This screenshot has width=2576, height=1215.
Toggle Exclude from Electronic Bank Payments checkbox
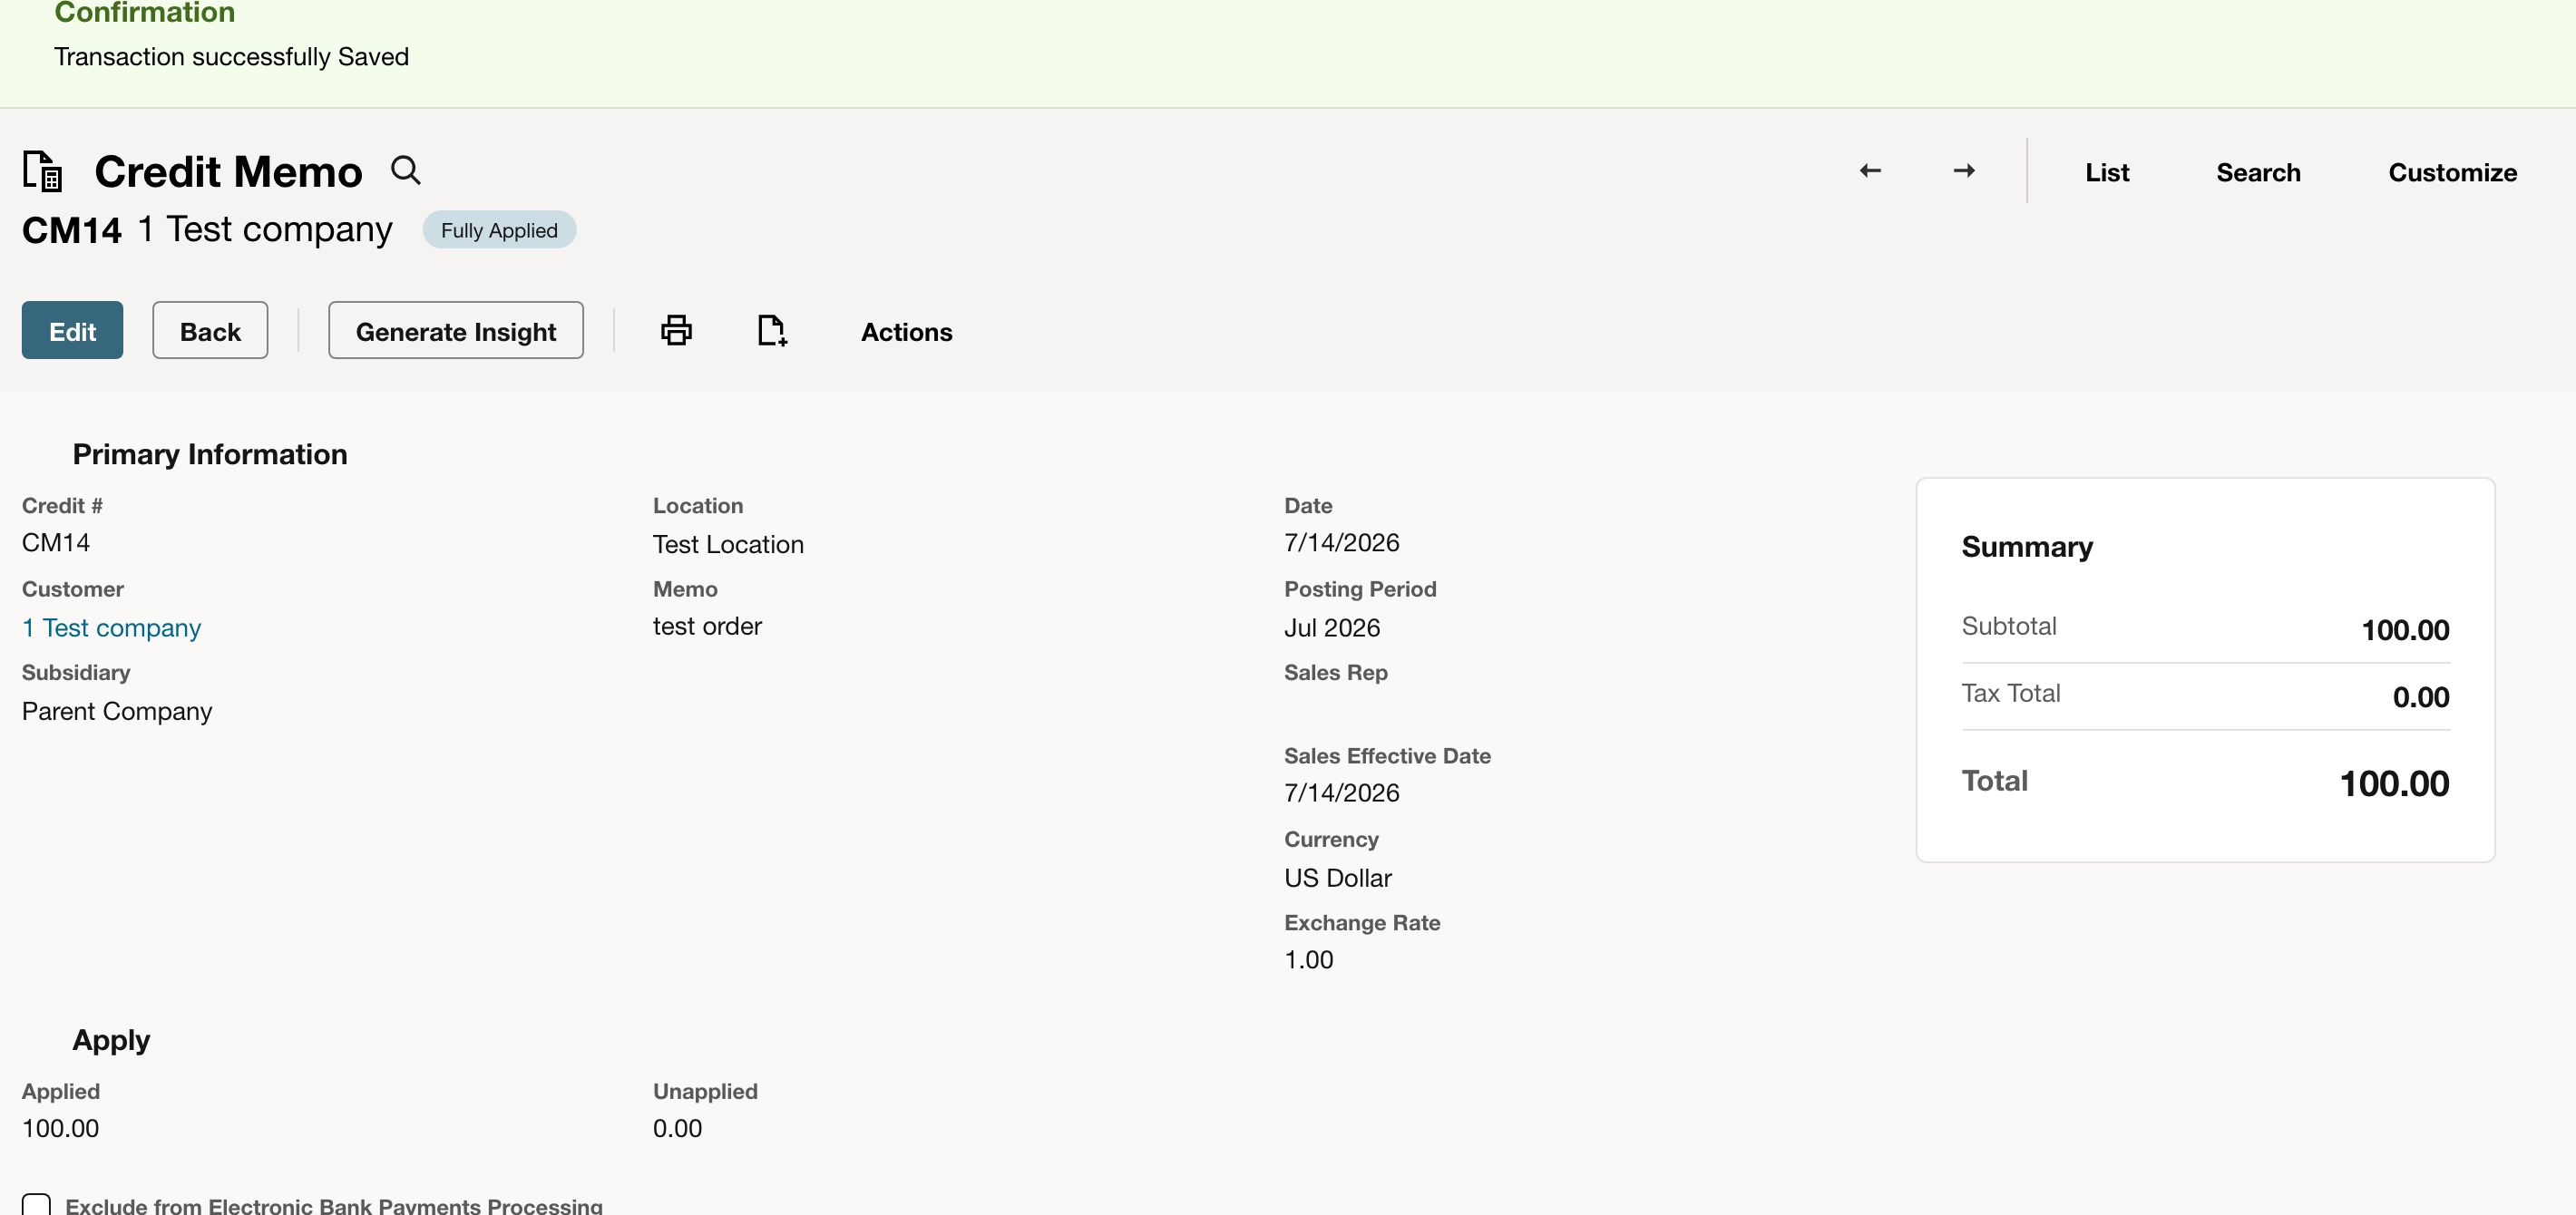tap(37, 1204)
